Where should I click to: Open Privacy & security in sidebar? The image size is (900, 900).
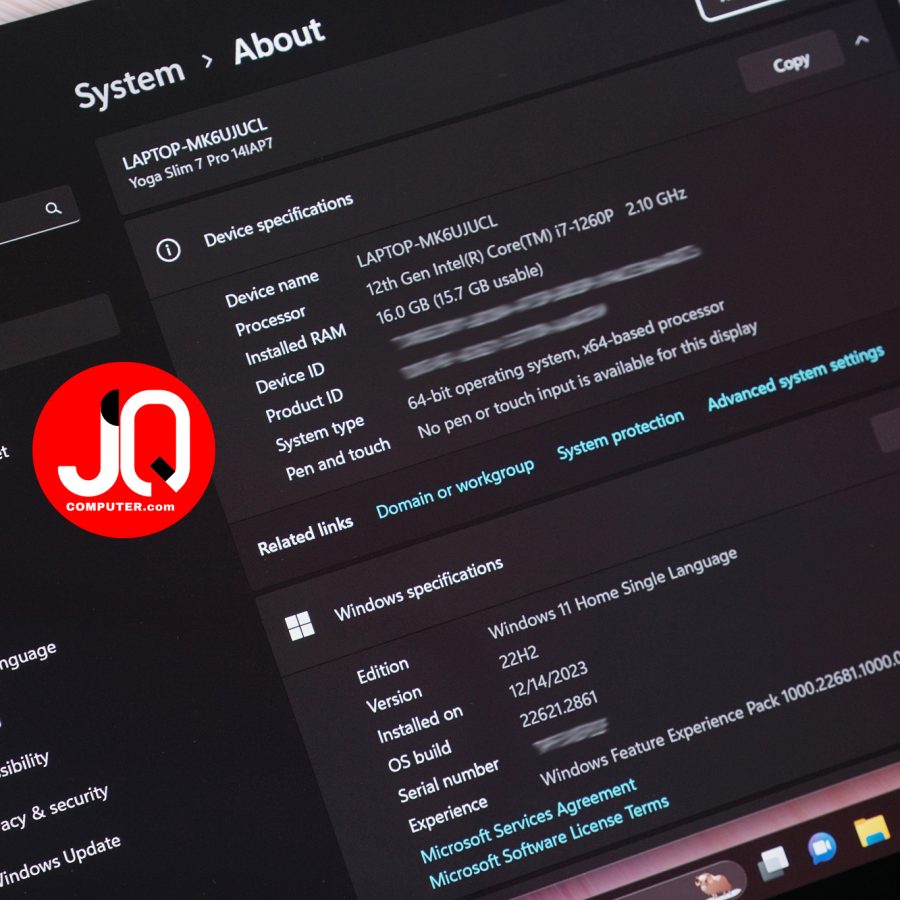point(53,809)
